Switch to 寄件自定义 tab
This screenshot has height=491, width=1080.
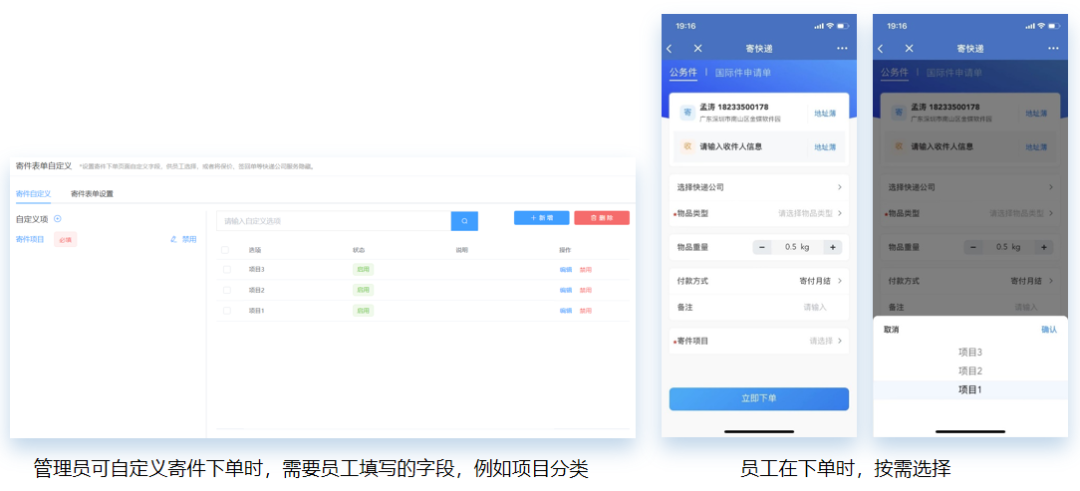pos(33,194)
